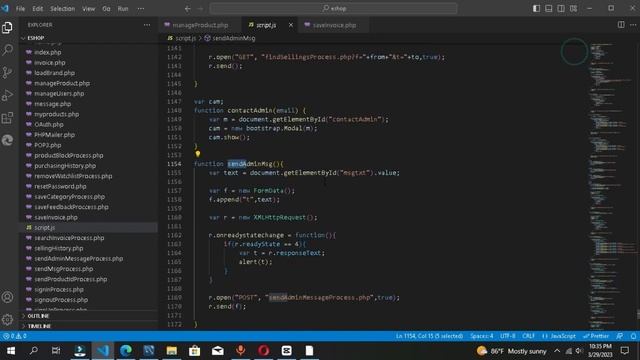Expand the TIMELINE section

pos(39,326)
